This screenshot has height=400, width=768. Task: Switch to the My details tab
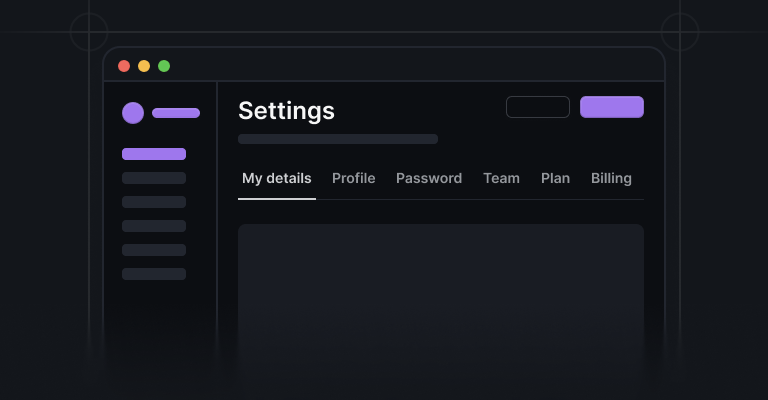[x=277, y=178]
